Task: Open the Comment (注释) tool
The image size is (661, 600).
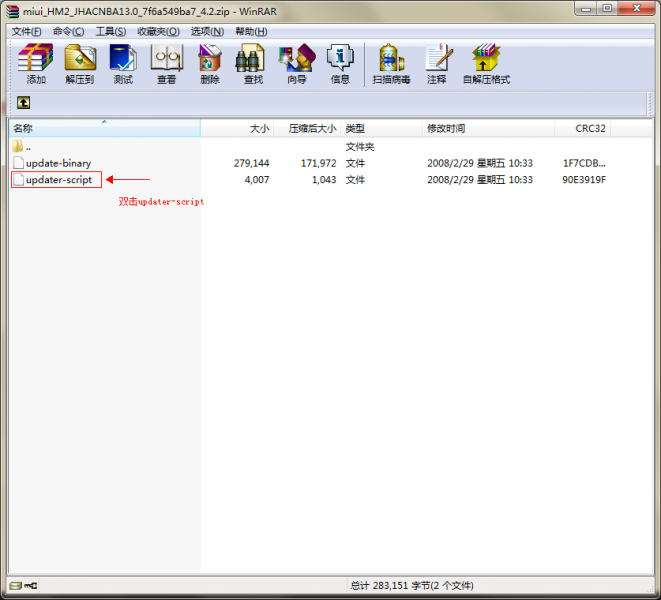Action: (x=437, y=63)
